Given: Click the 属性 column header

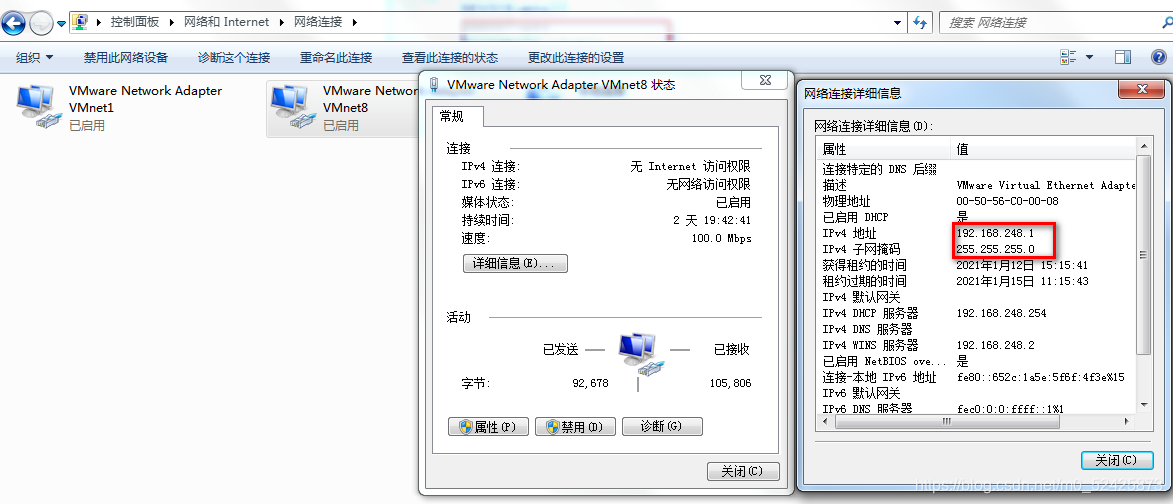Looking at the screenshot, I should (883, 150).
